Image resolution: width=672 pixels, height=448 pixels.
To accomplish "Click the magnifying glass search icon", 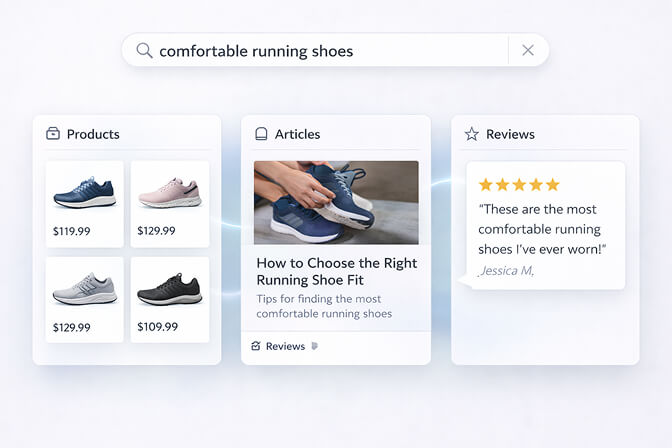I will pyautogui.click(x=144, y=51).
